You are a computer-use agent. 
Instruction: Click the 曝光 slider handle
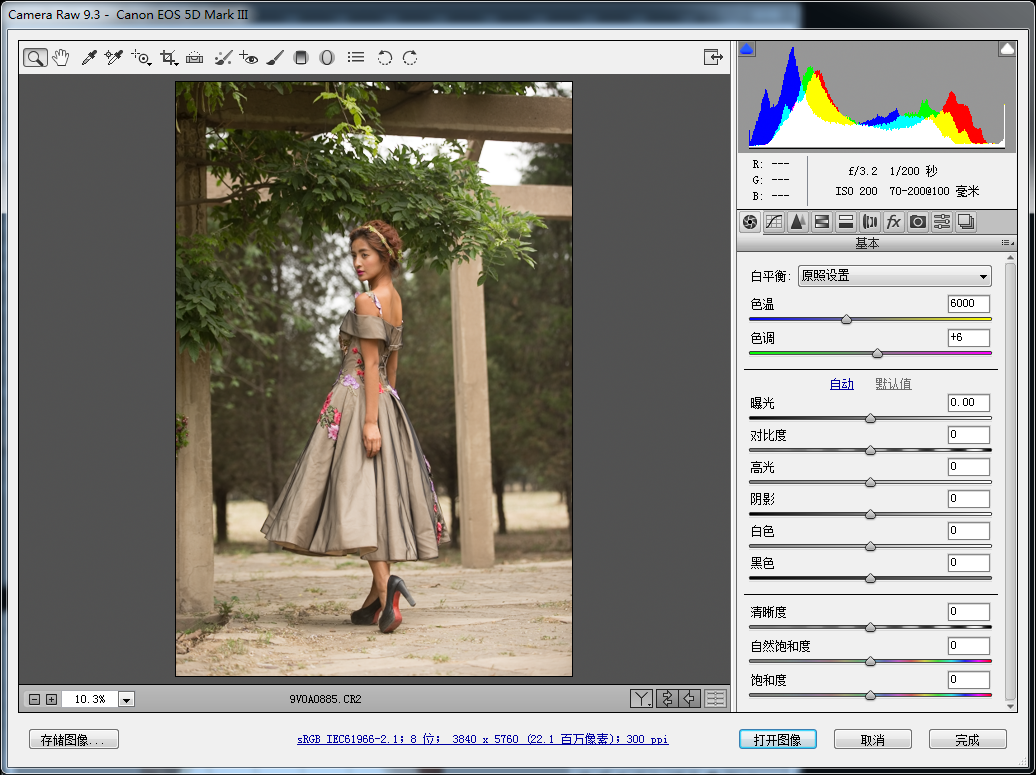(x=870, y=418)
